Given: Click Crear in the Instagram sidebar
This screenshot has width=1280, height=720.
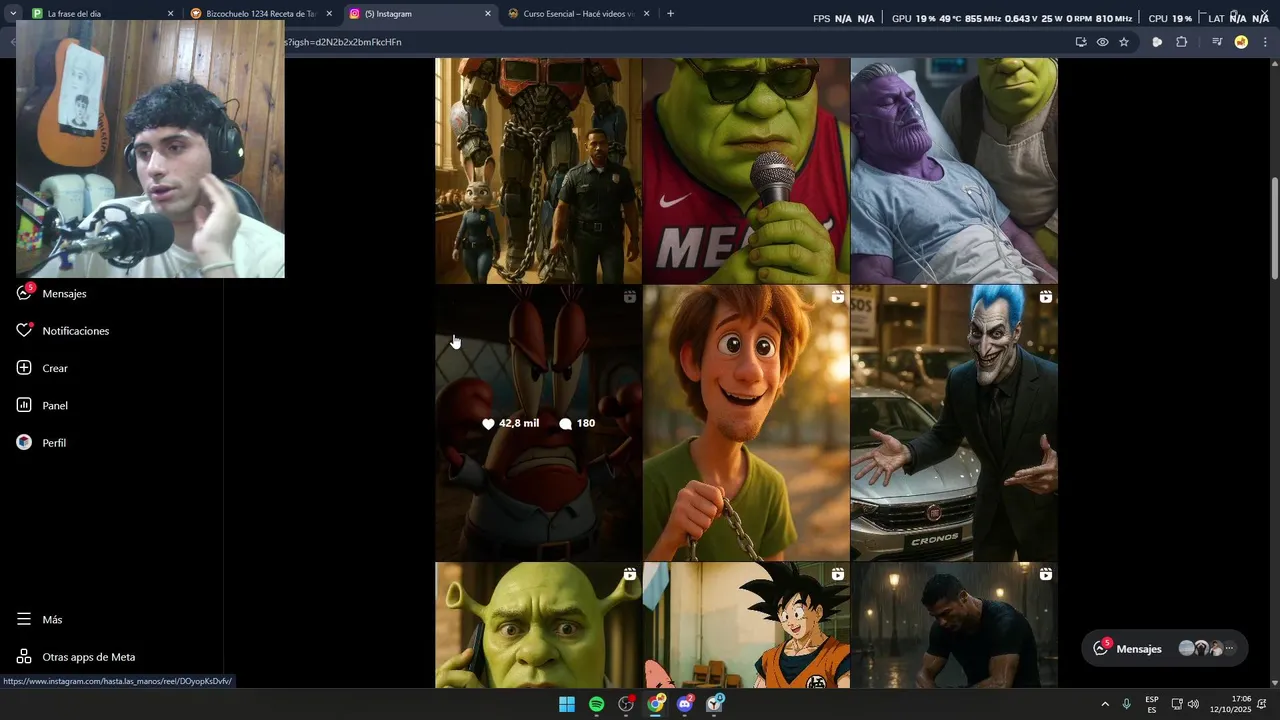Looking at the screenshot, I should click(55, 368).
